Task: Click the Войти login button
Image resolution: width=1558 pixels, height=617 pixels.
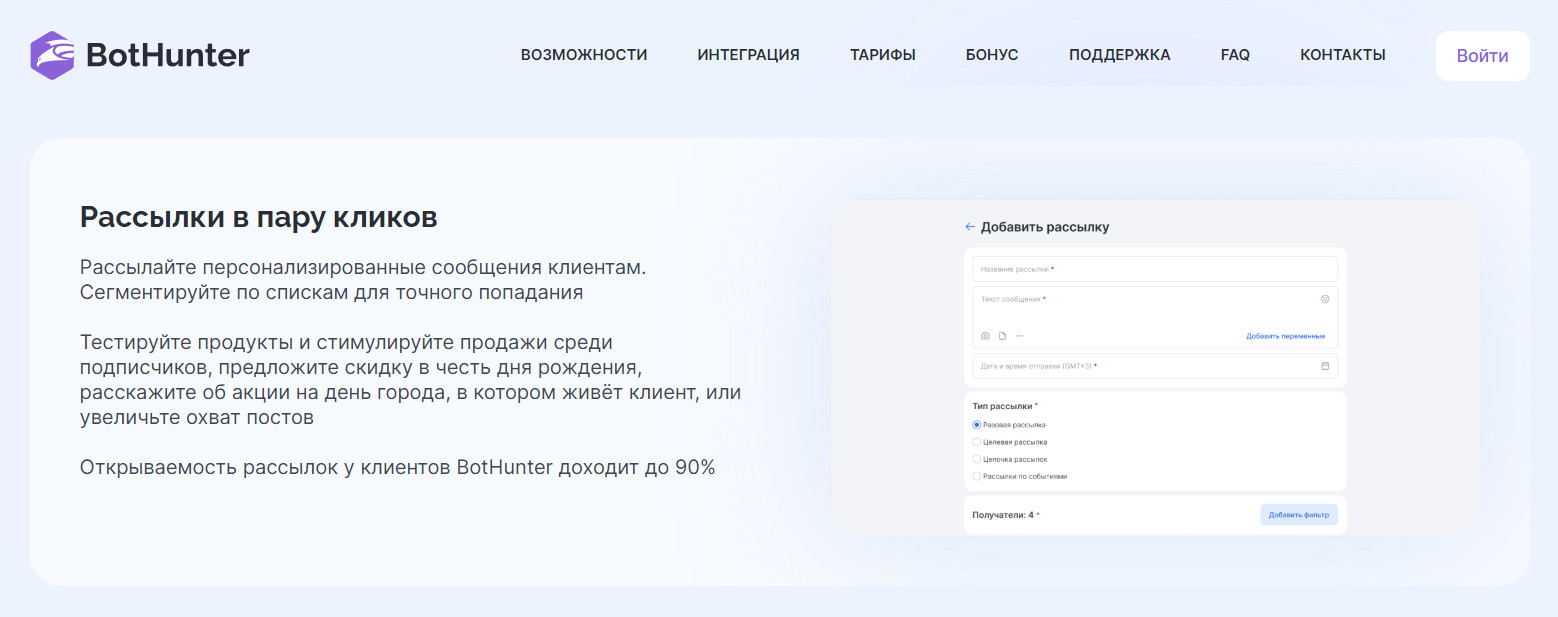Action: point(1482,56)
